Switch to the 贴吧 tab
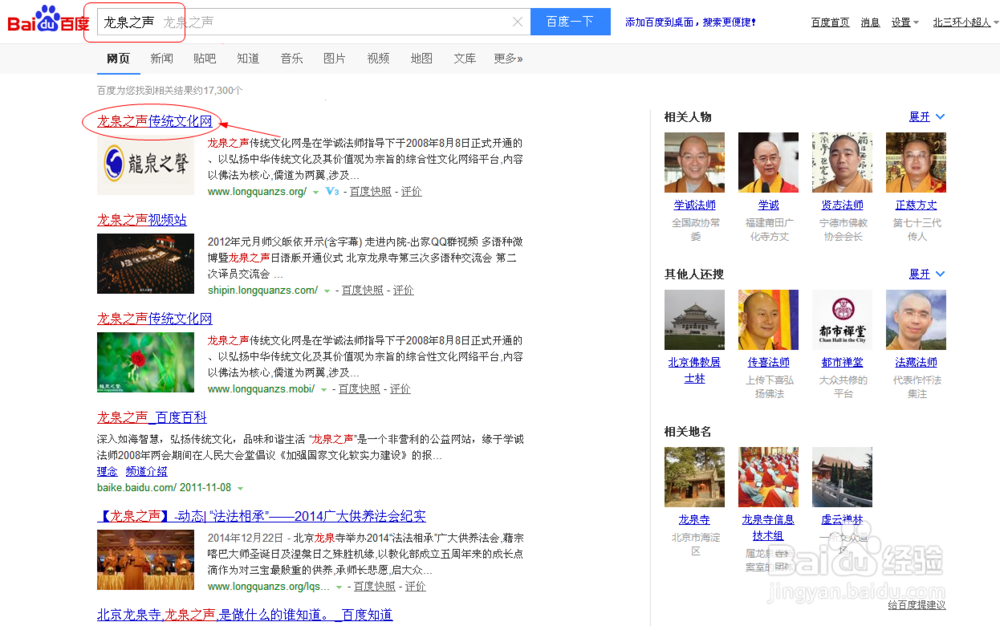The height and width of the screenshot is (626, 1000). pos(205,59)
